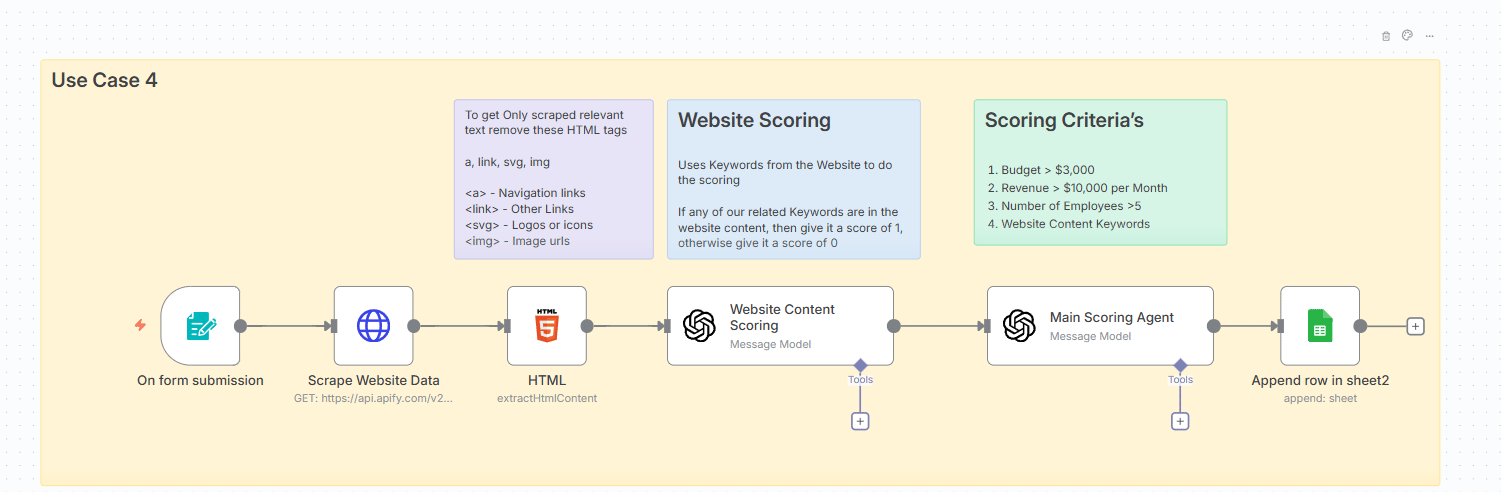Click '<svg> - Logos or icons' line
Screen dimensions: 1501x492
tap(529, 225)
